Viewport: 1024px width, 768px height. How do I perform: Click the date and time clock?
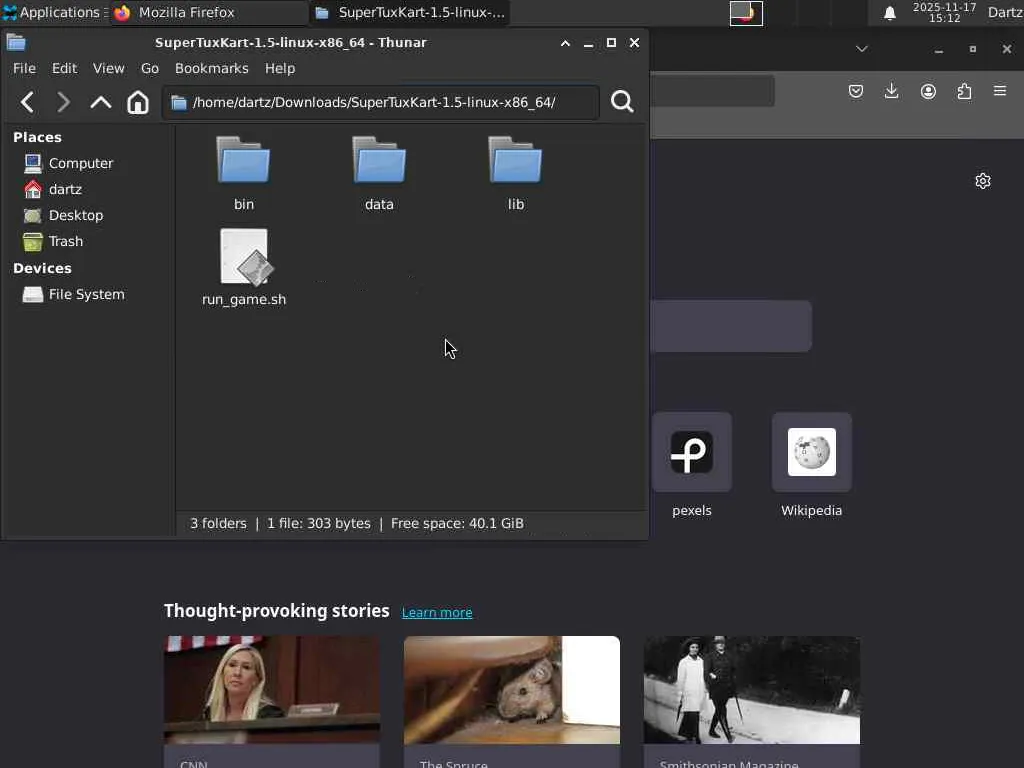click(944, 12)
